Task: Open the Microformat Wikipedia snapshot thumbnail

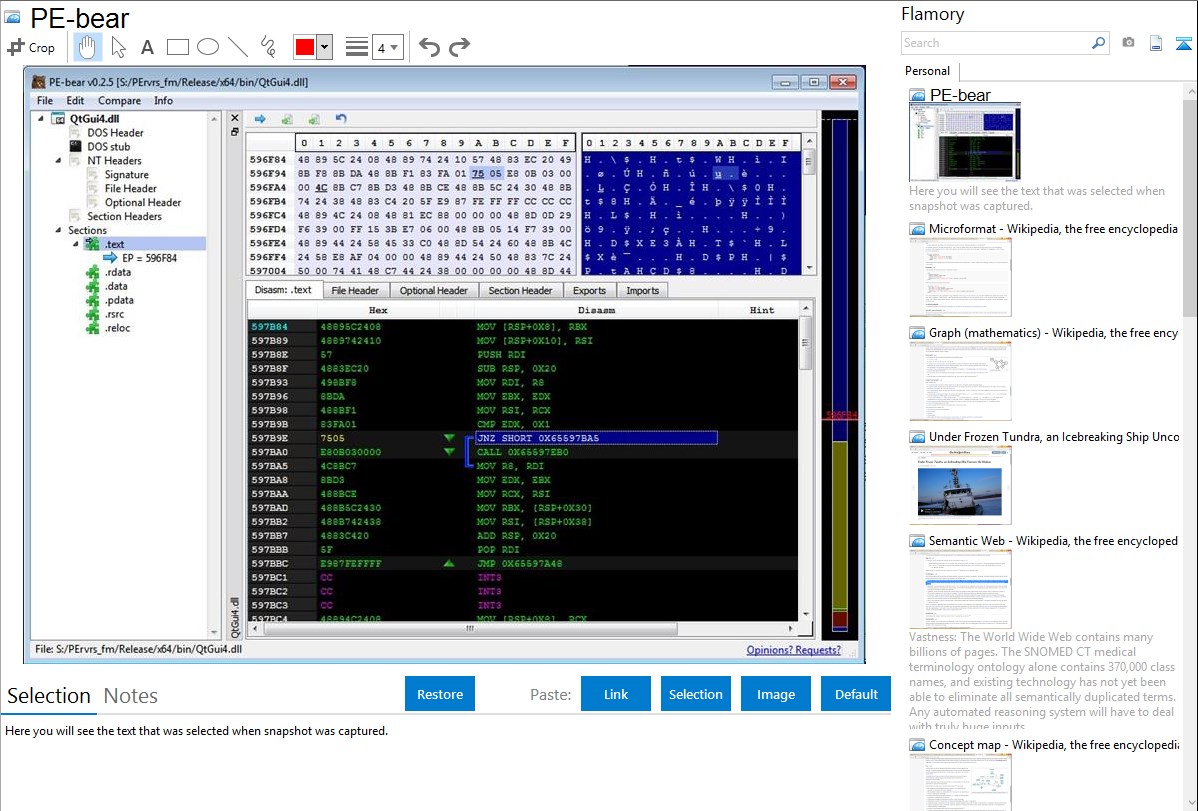Action: point(960,277)
